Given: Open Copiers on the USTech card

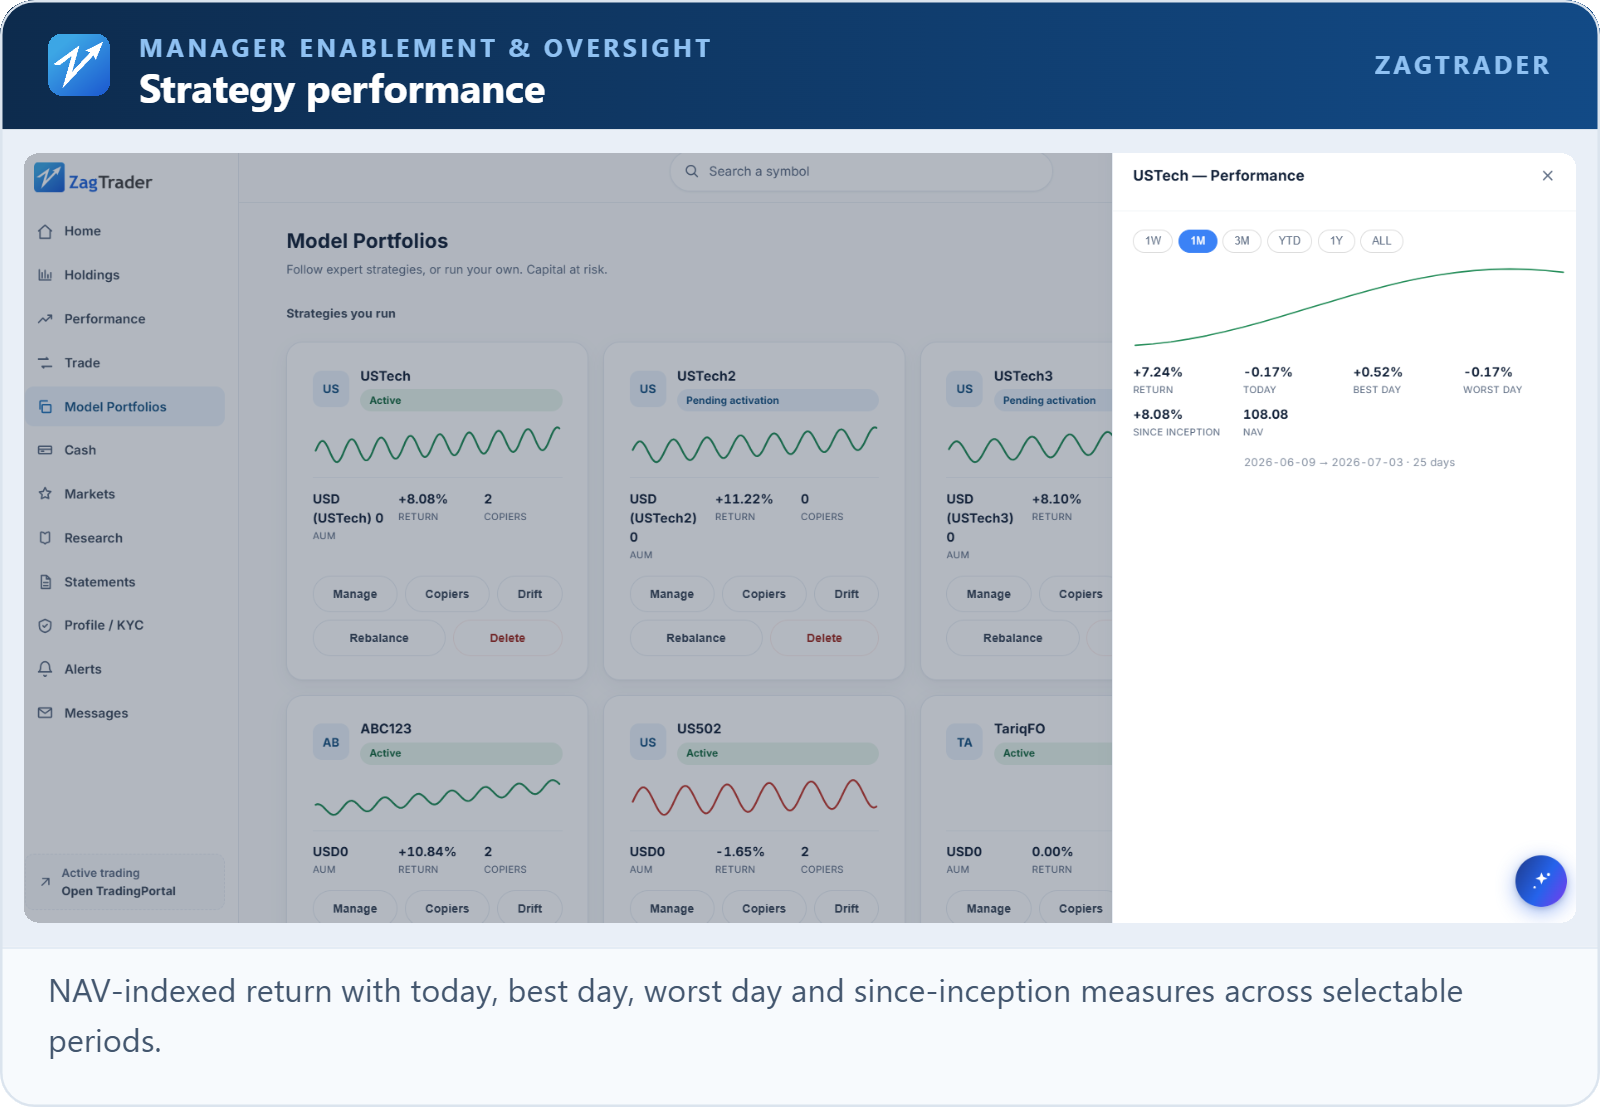Looking at the screenshot, I should [x=447, y=594].
